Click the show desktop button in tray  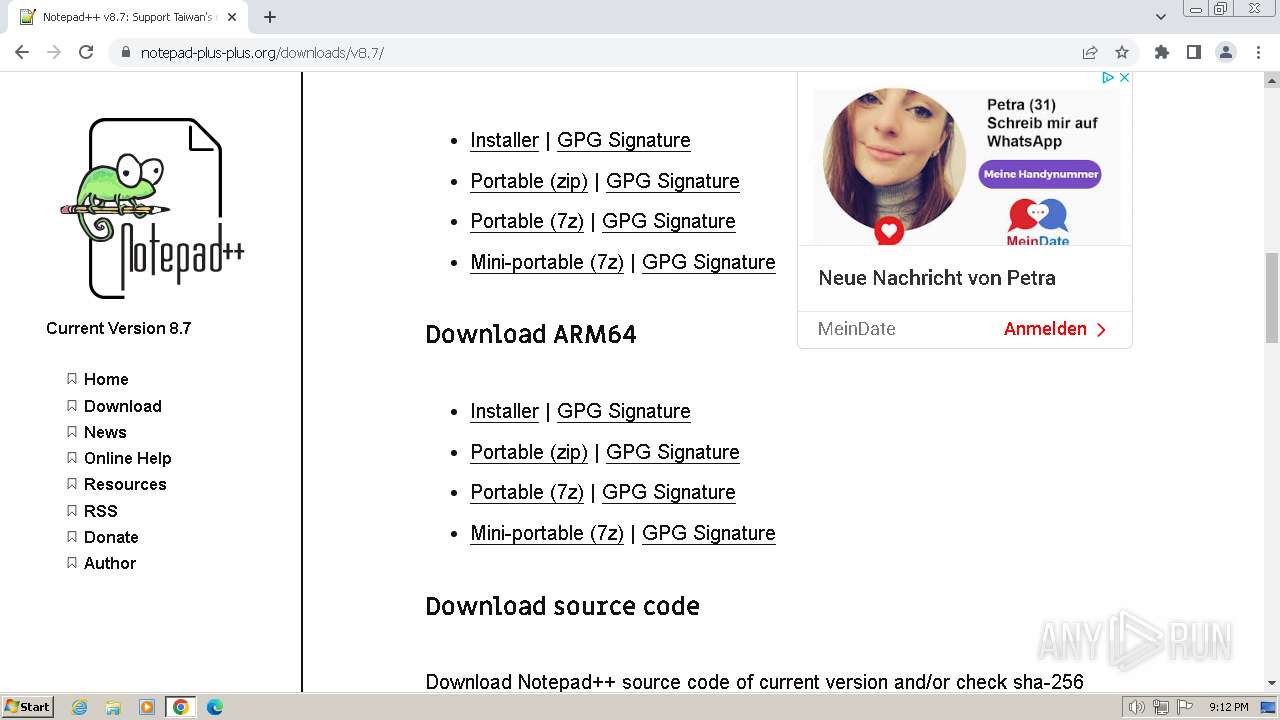(x=1268, y=707)
